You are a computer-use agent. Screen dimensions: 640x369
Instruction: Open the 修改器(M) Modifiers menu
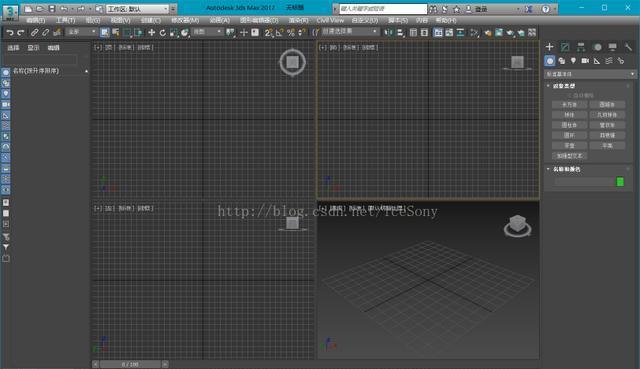pyautogui.click(x=185, y=20)
